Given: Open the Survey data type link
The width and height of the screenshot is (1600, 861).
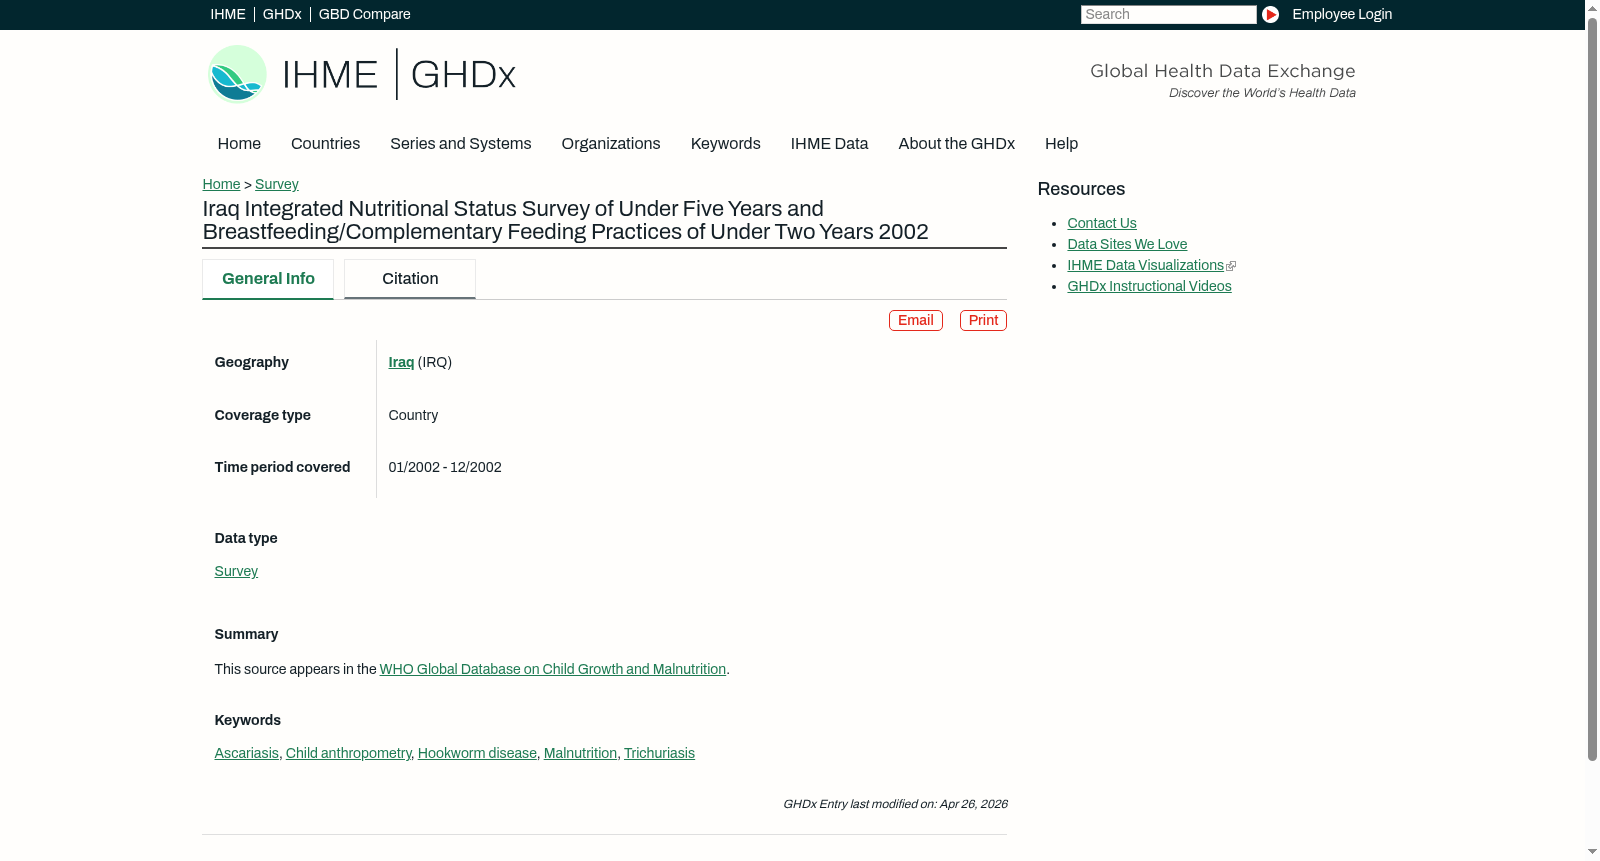Looking at the screenshot, I should pos(236,571).
